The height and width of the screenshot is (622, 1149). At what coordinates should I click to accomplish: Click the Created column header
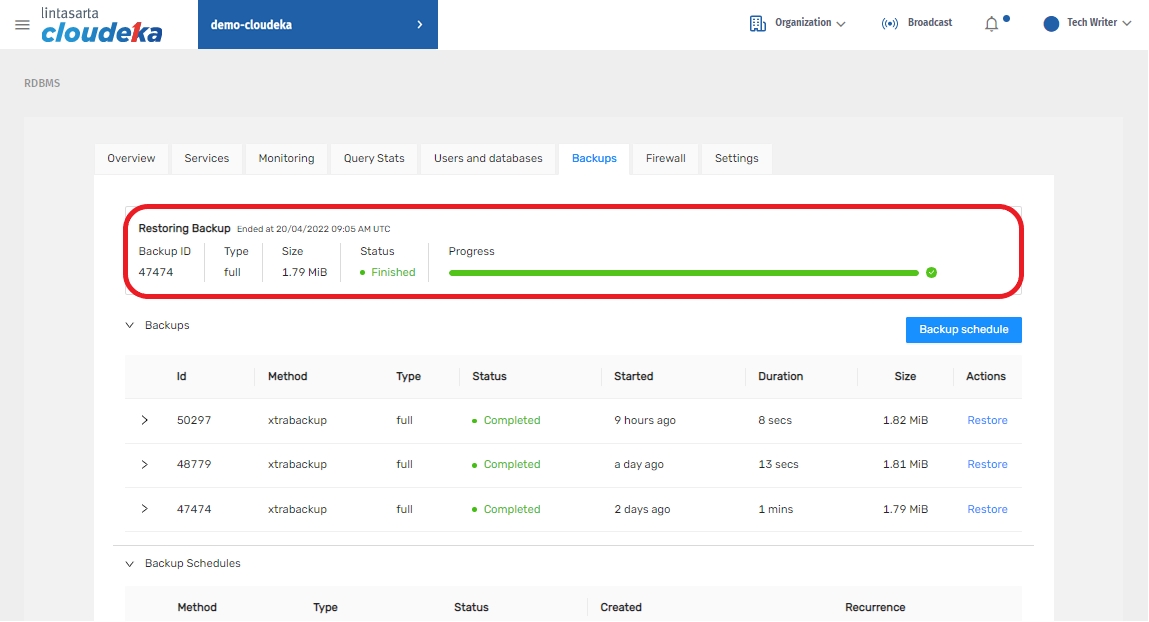click(x=621, y=607)
